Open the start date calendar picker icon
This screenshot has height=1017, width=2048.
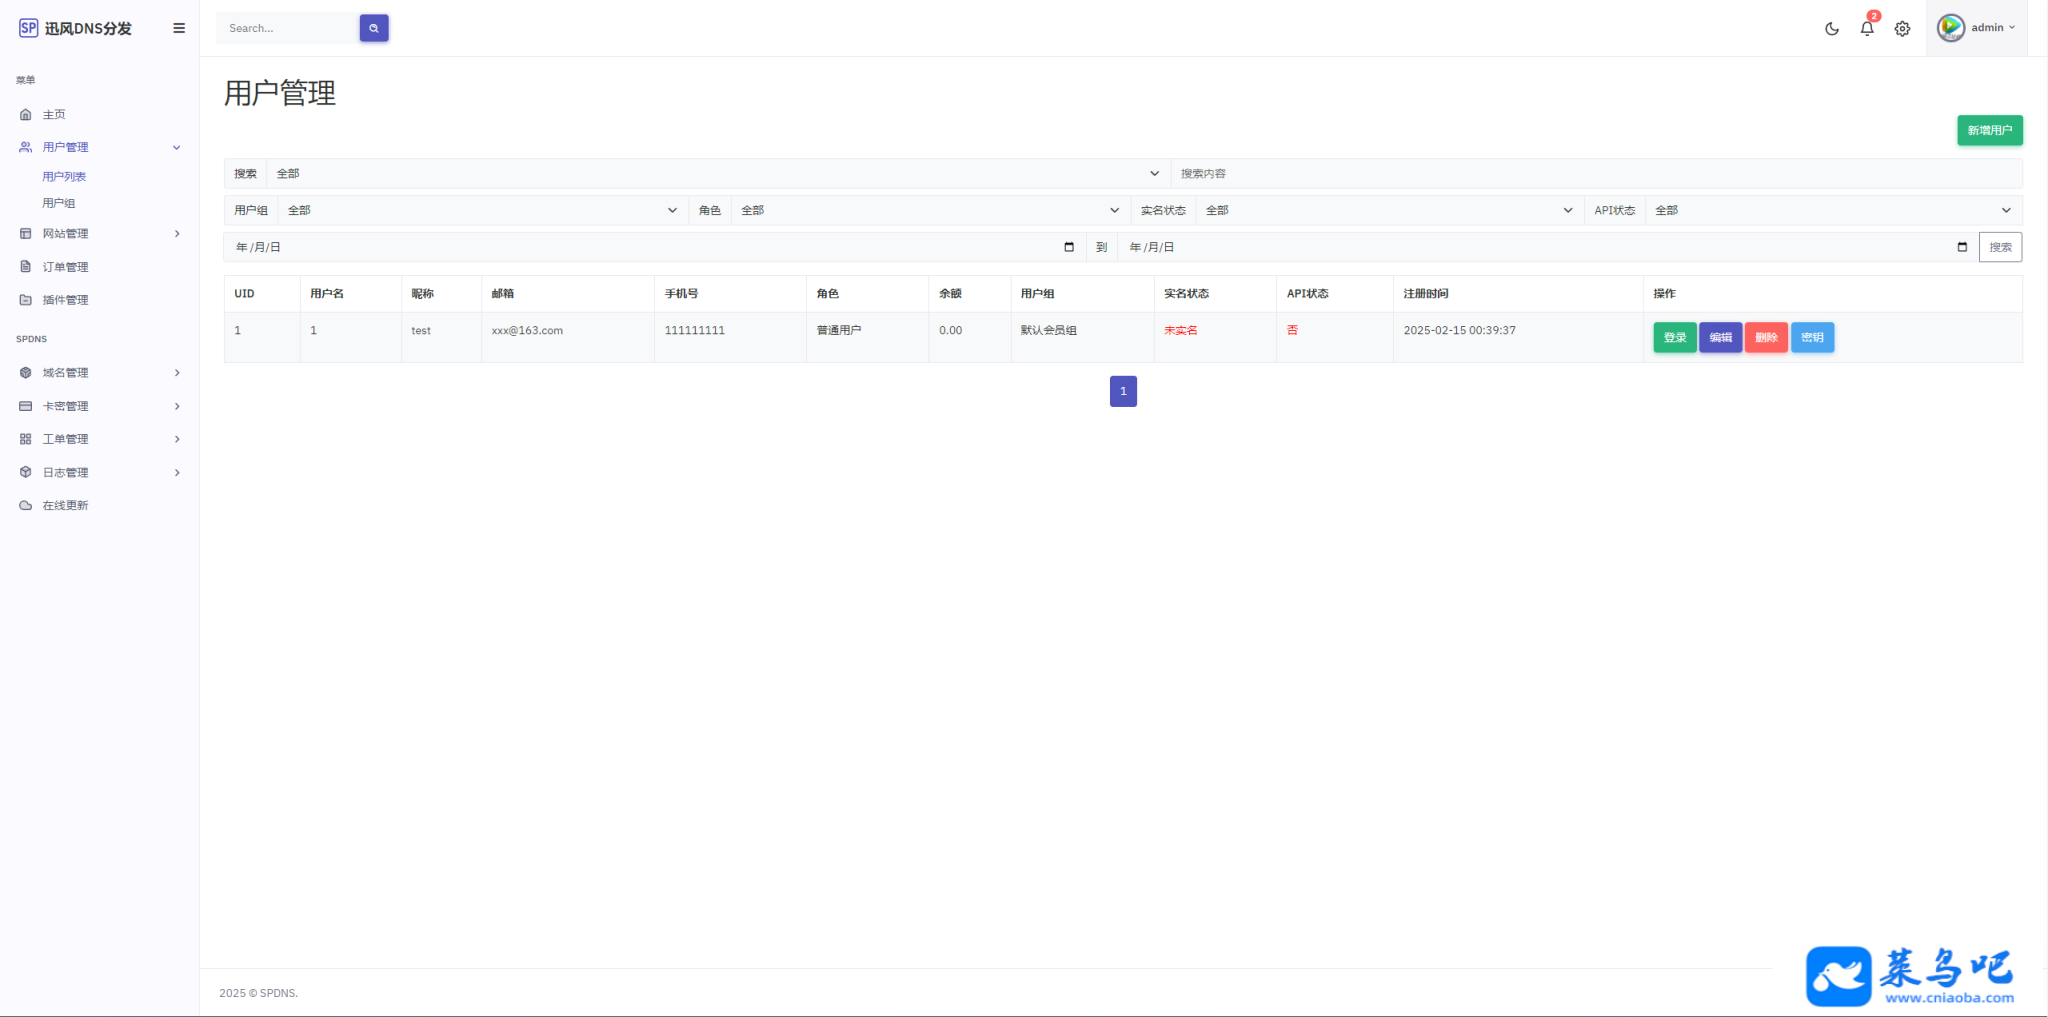pyautogui.click(x=1069, y=247)
